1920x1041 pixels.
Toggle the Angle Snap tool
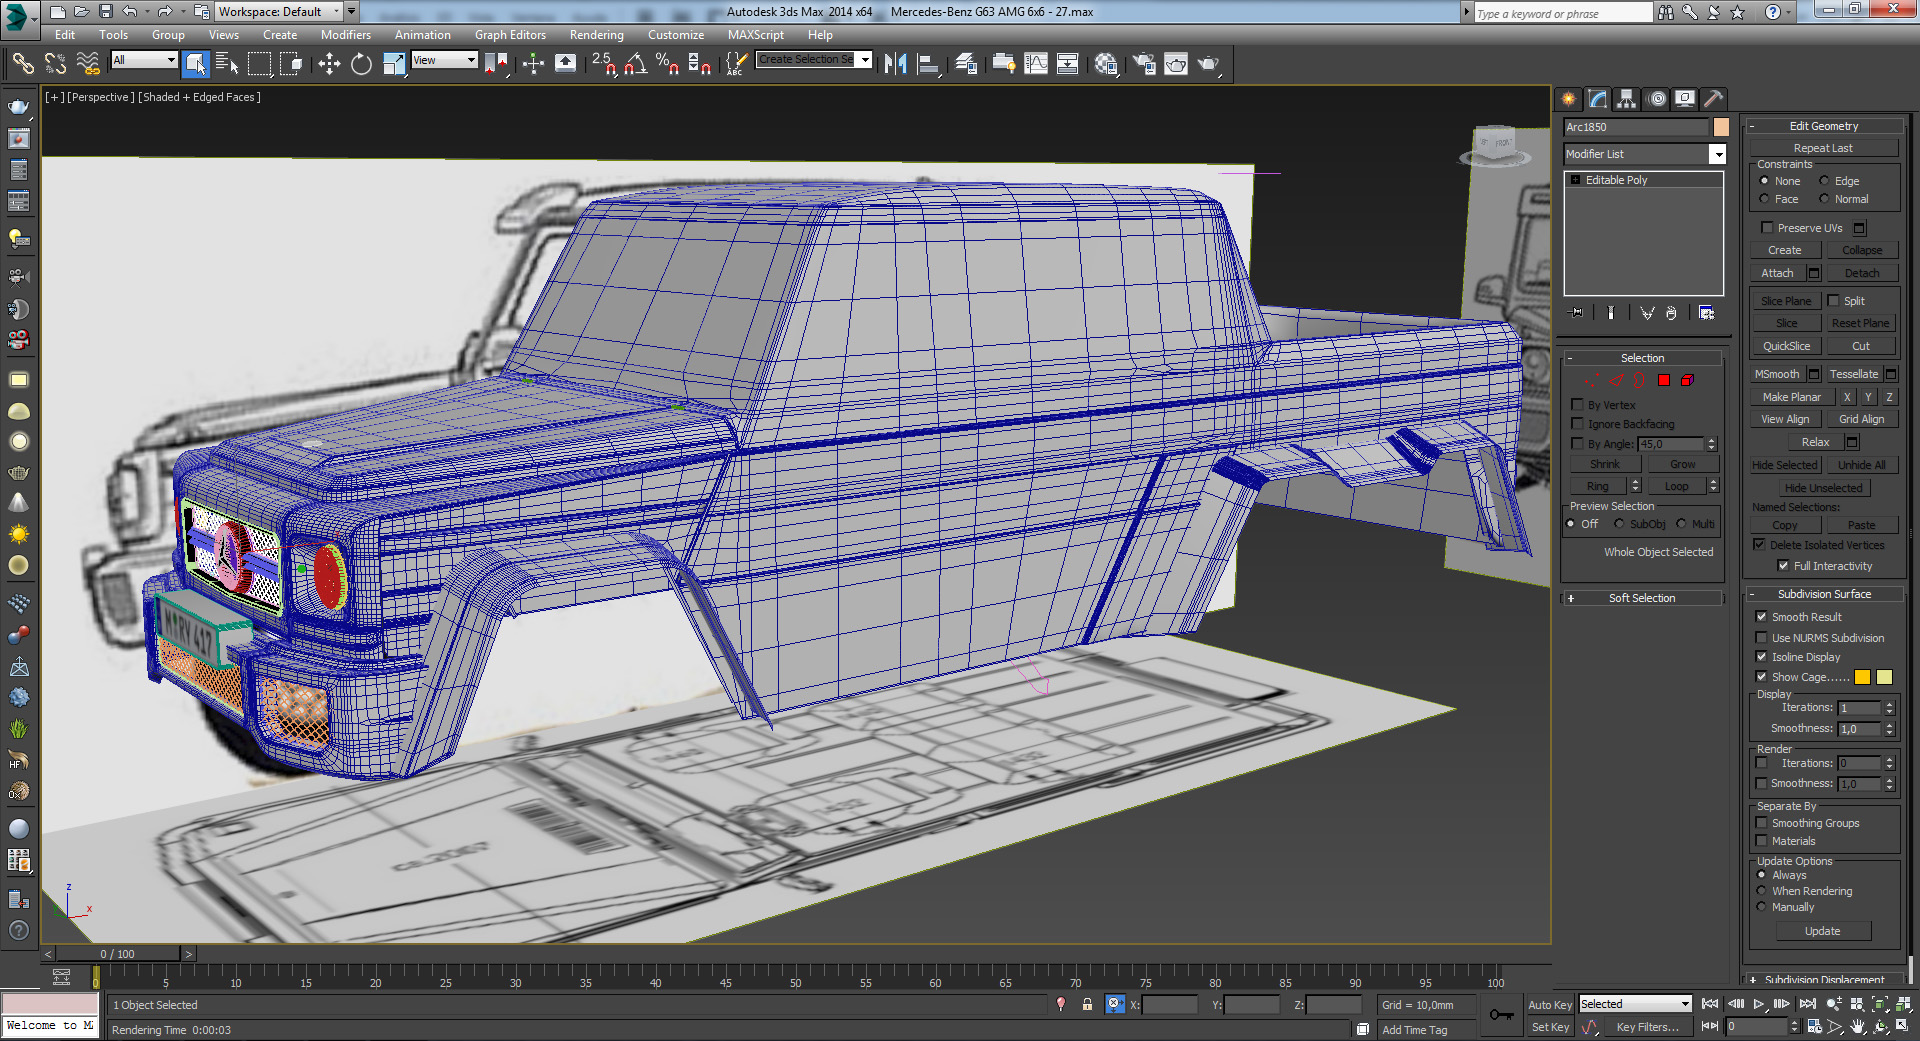pyautogui.click(x=635, y=64)
